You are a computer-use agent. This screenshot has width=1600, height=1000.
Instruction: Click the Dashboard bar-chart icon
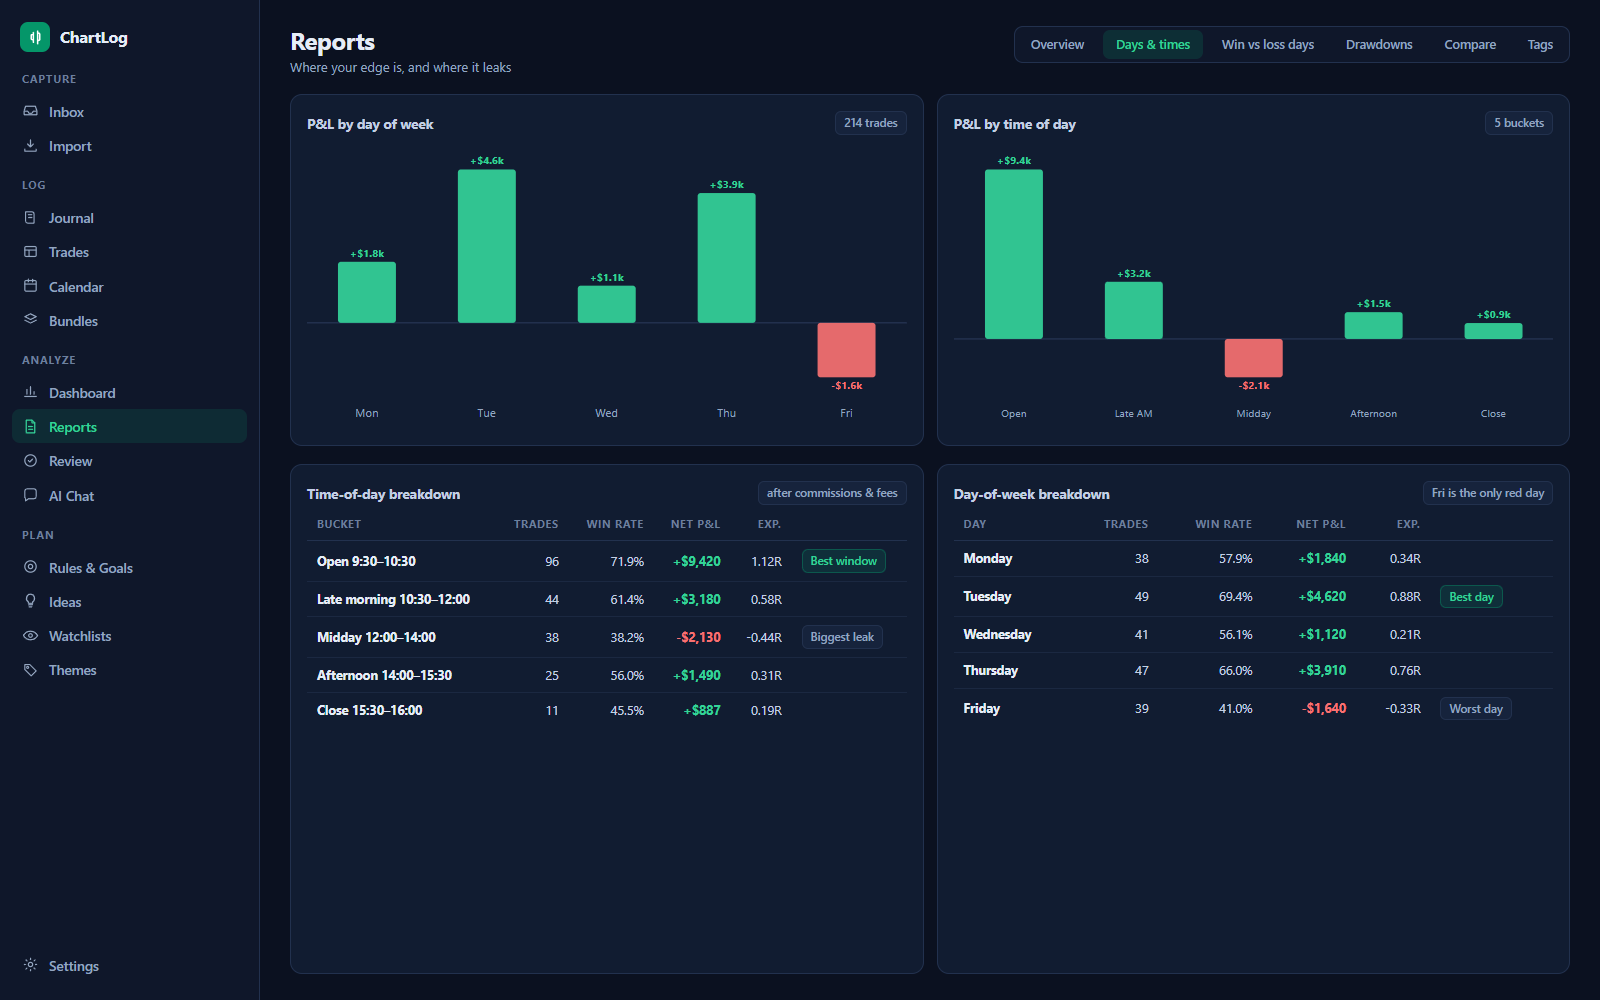(x=31, y=392)
